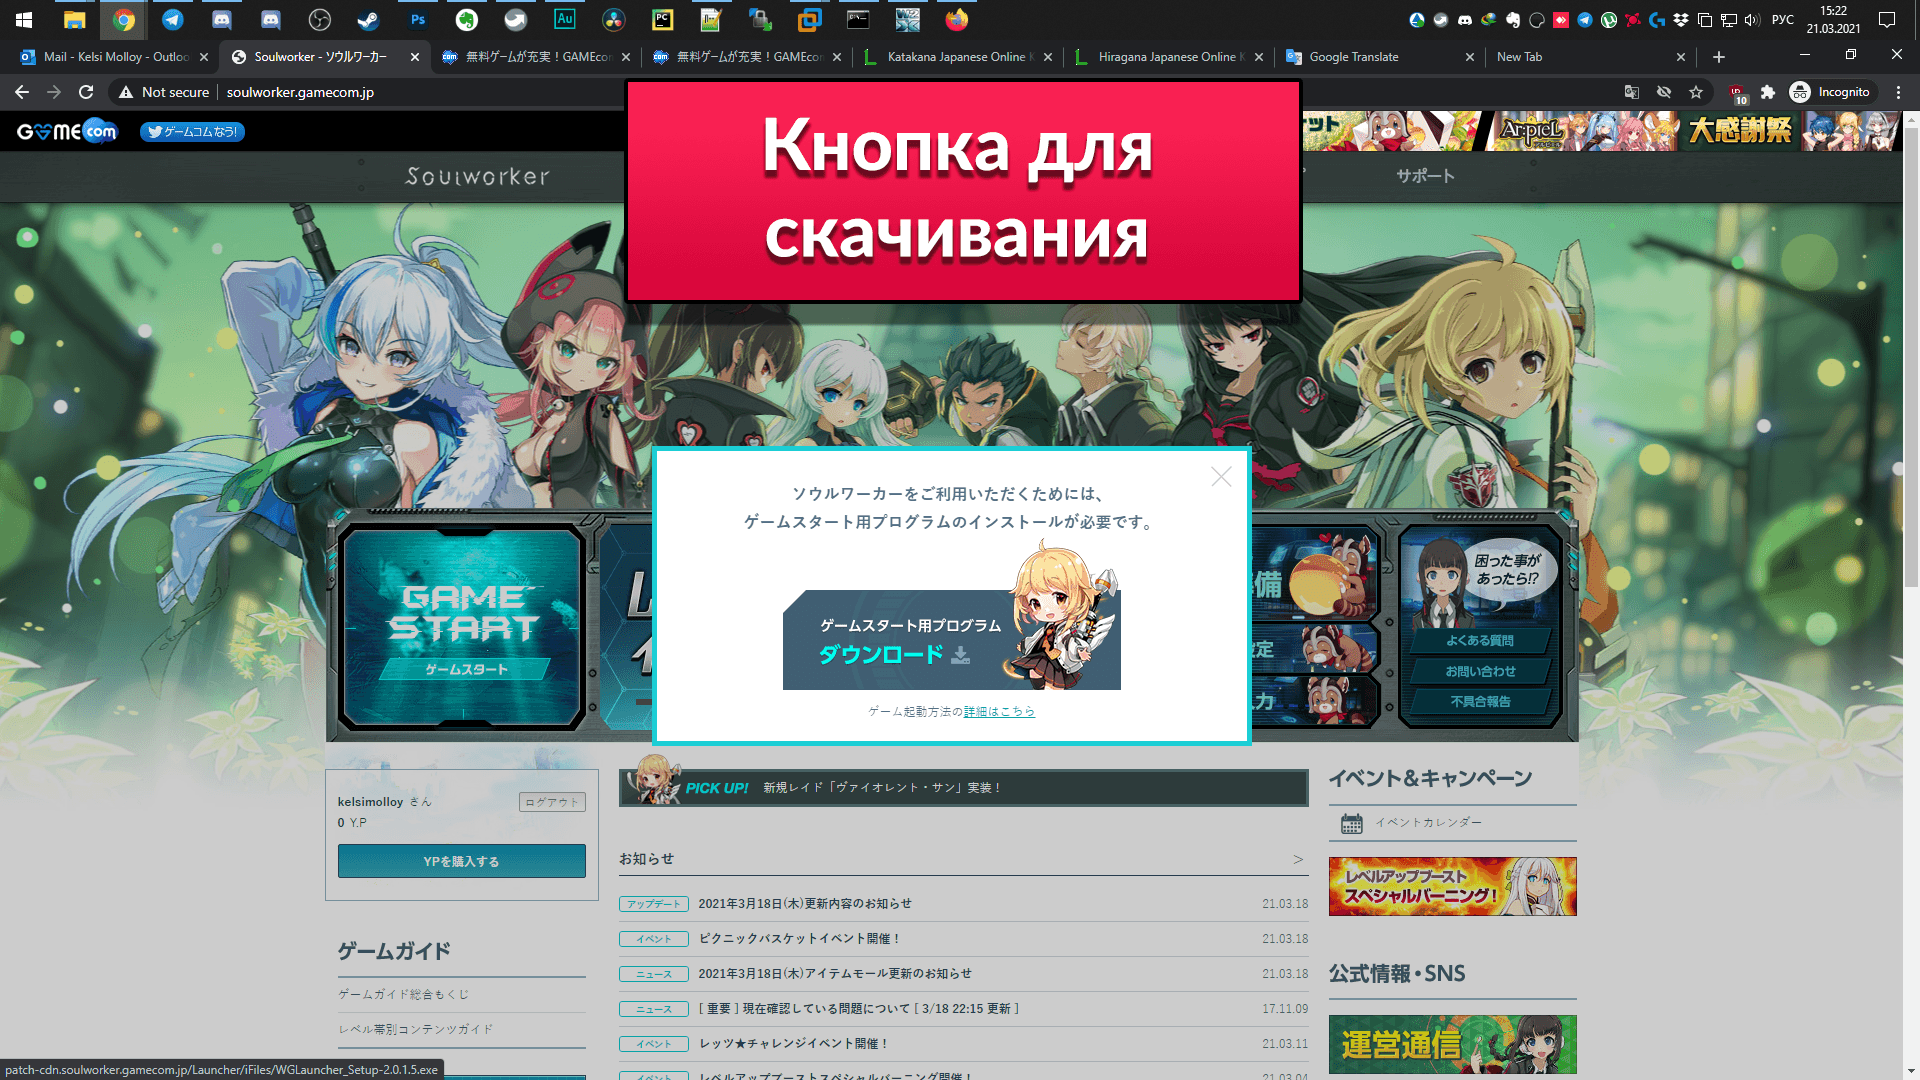Screen dimensions: 1920x1080
Task: Open the サポート menu in site header
Action: pos(1426,176)
